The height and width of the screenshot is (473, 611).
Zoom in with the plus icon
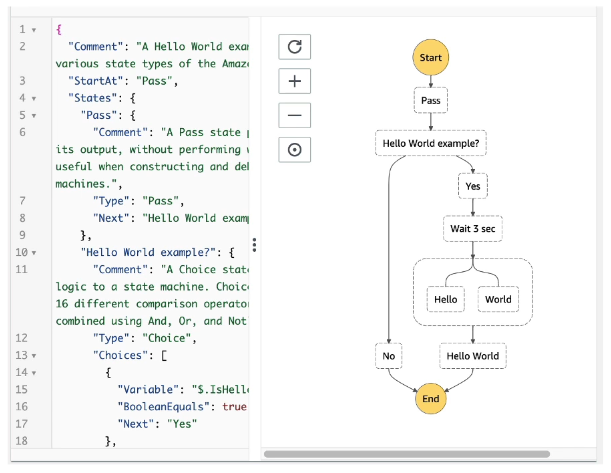click(294, 81)
